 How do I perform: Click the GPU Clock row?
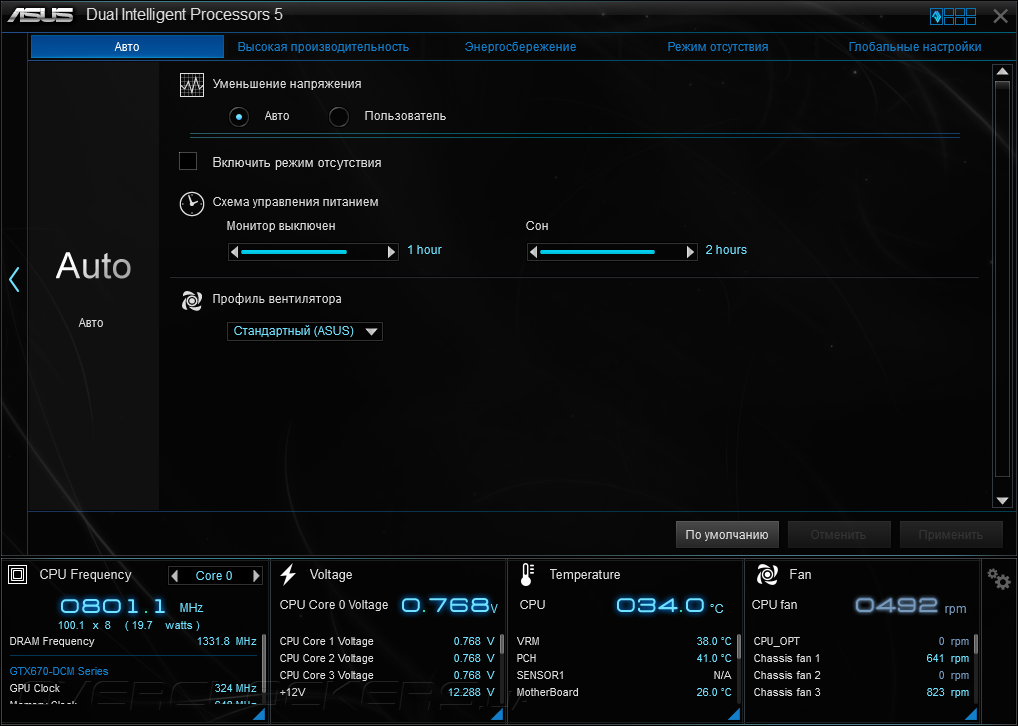[133, 688]
